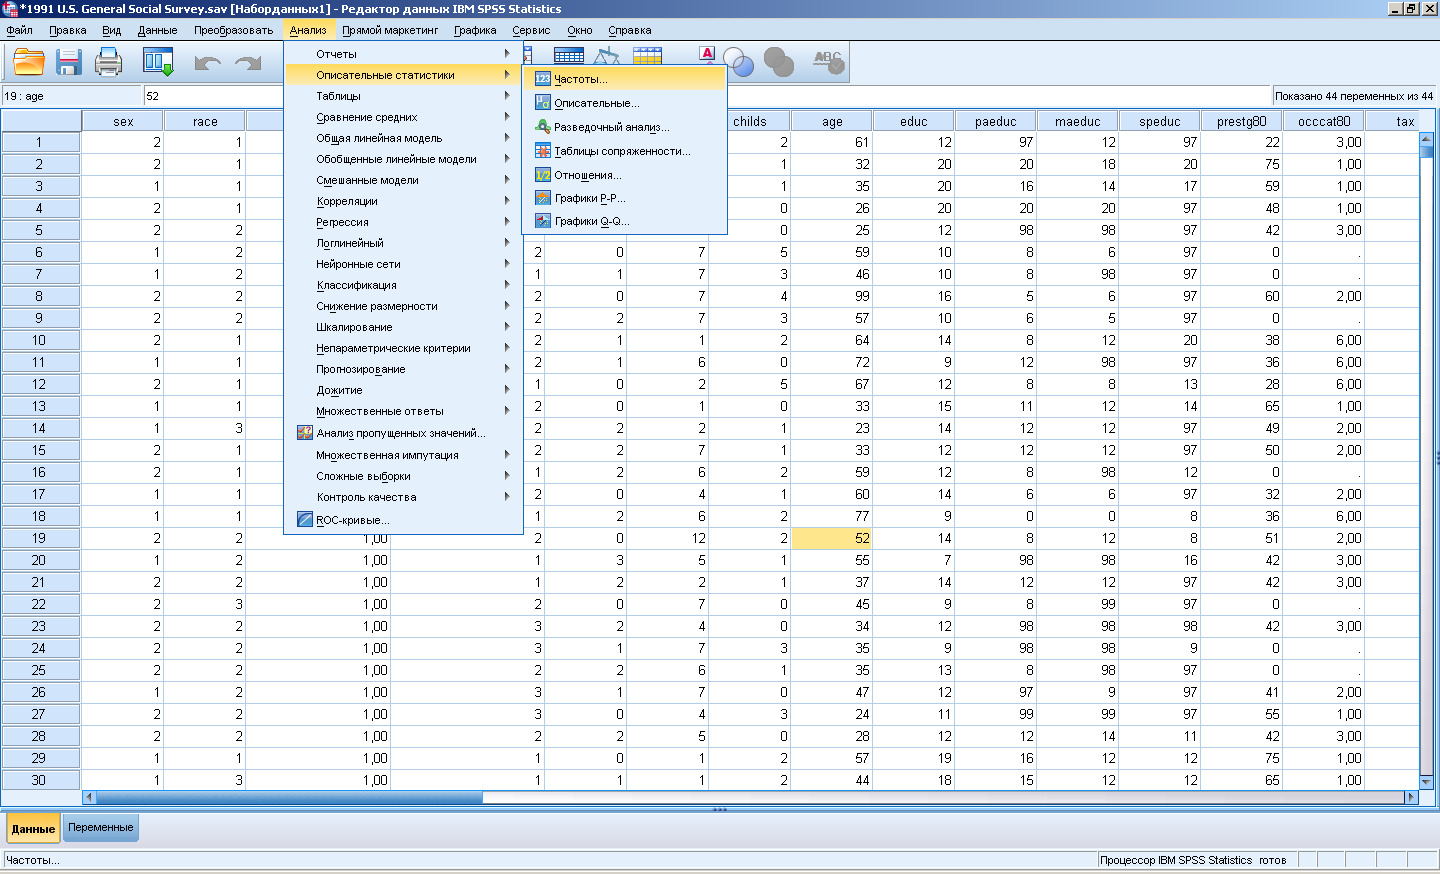
Task: Open the Частоты submenu item
Action: pyautogui.click(x=581, y=79)
